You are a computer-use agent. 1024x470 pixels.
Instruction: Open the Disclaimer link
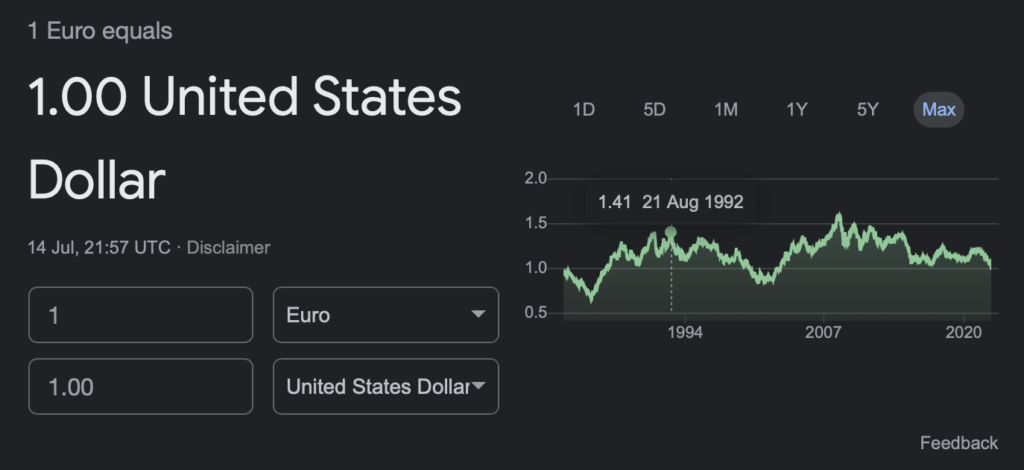(x=228, y=248)
